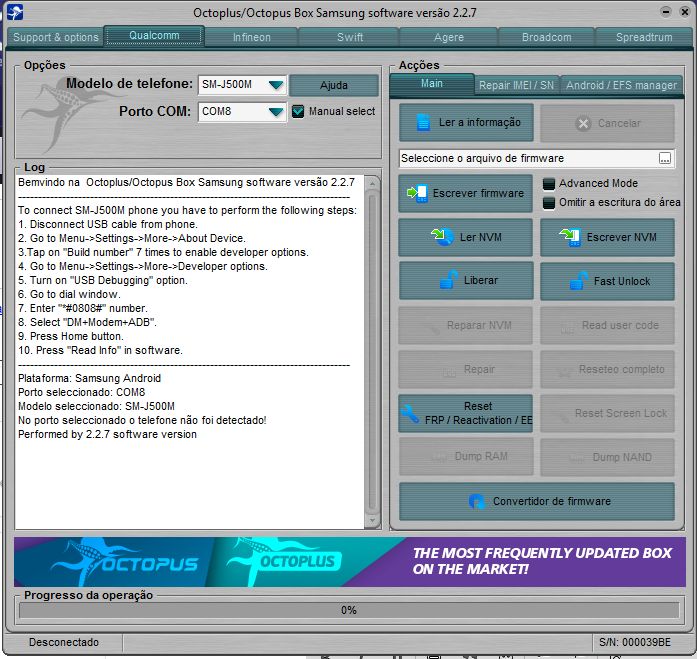Viewport: 697px width, 659px height.
Task: Click the Octopus Octoplus advertisement banner
Action: pyautogui.click(x=350, y=562)
